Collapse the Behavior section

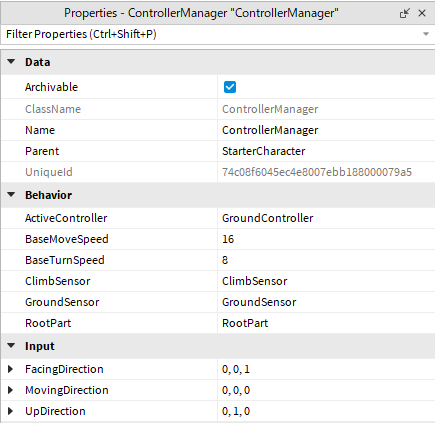coord(11,195)
